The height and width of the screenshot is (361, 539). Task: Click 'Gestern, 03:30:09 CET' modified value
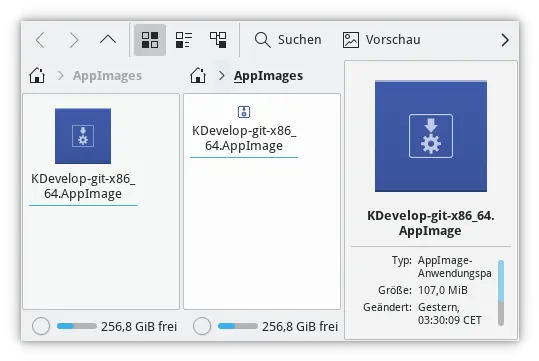pos(450,314)
